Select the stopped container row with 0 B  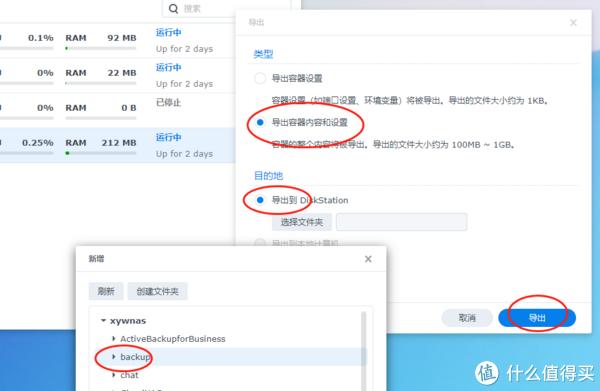117,110
